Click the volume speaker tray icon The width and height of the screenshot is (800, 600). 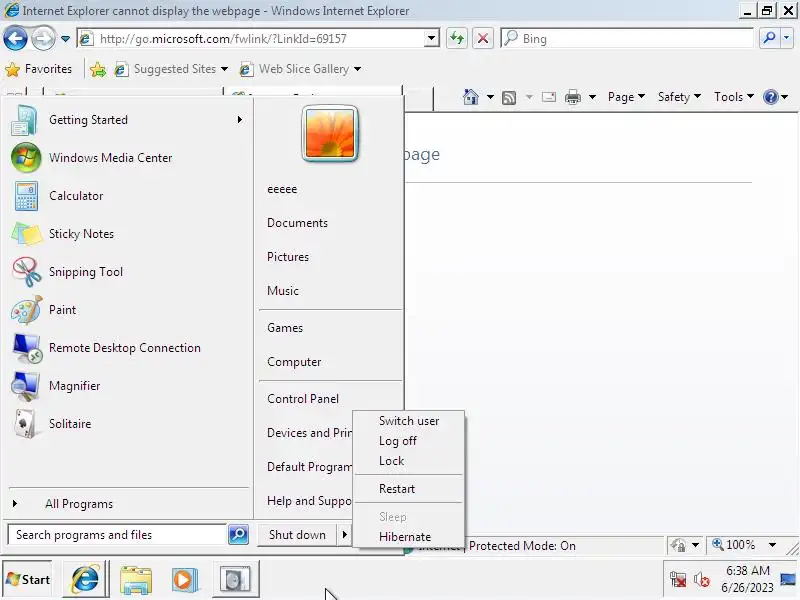tap(702, 580)
